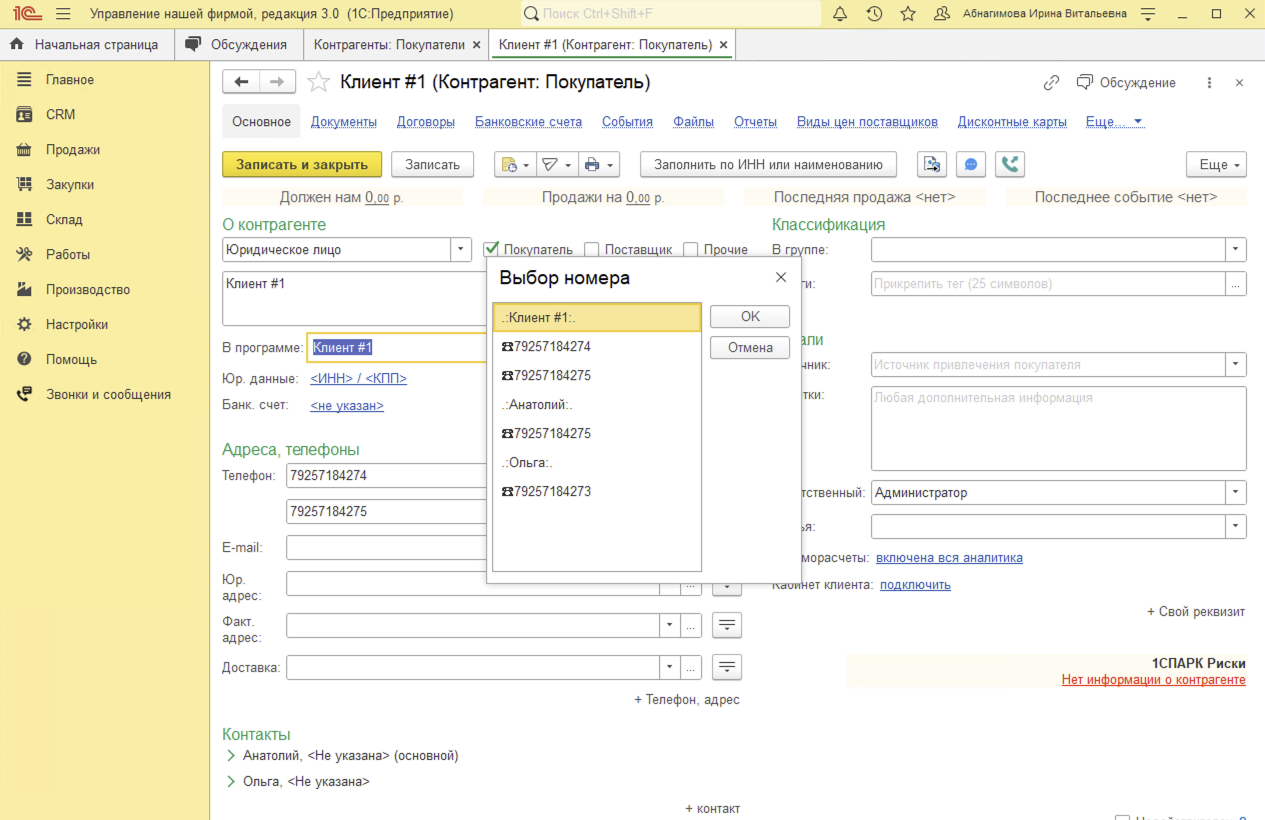Click the ИНН / КПП link

click(358, 378)
